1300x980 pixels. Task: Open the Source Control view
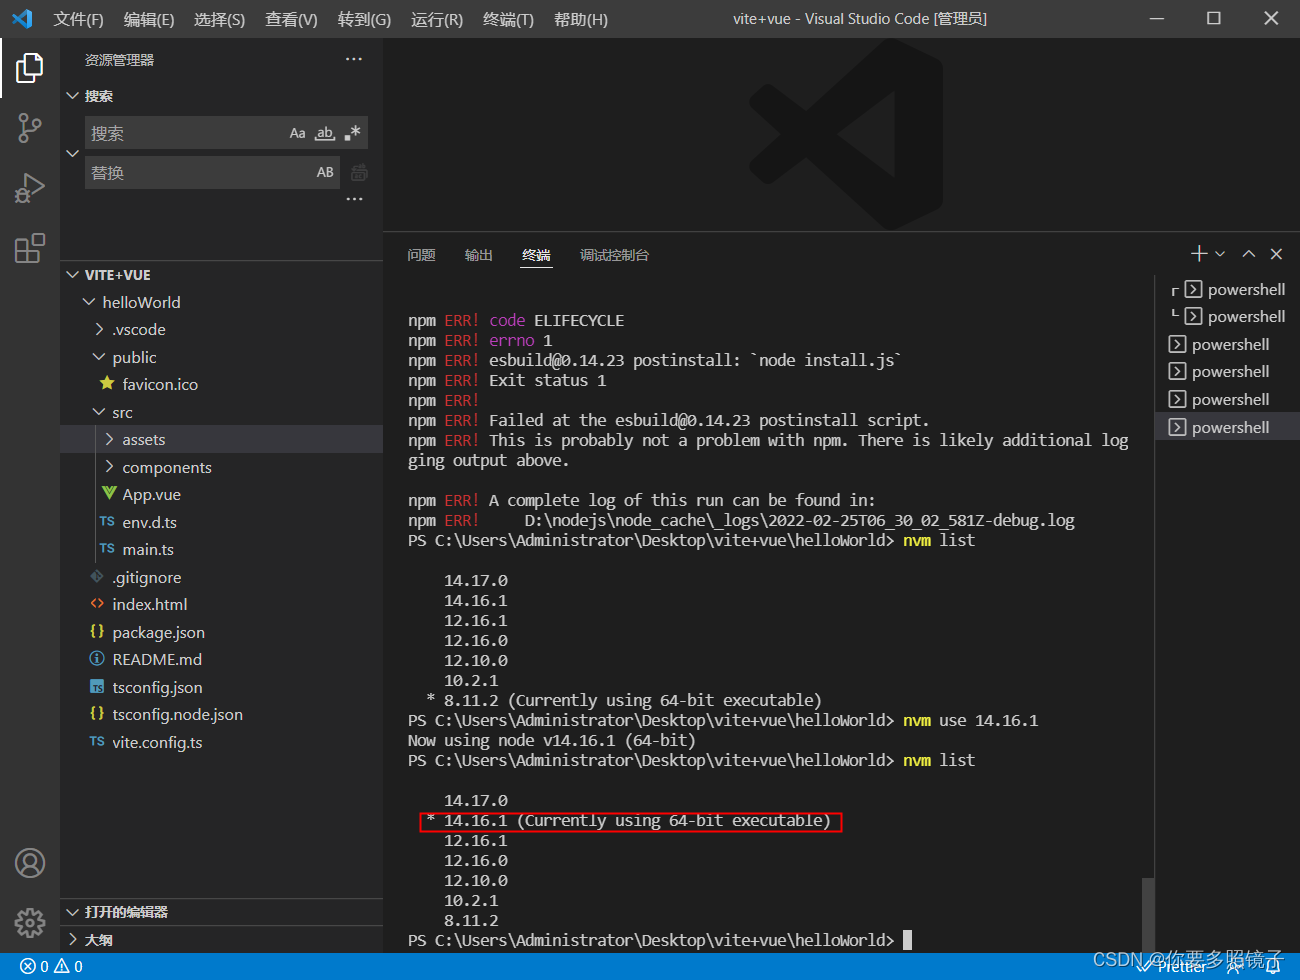(x=30, y=128)
